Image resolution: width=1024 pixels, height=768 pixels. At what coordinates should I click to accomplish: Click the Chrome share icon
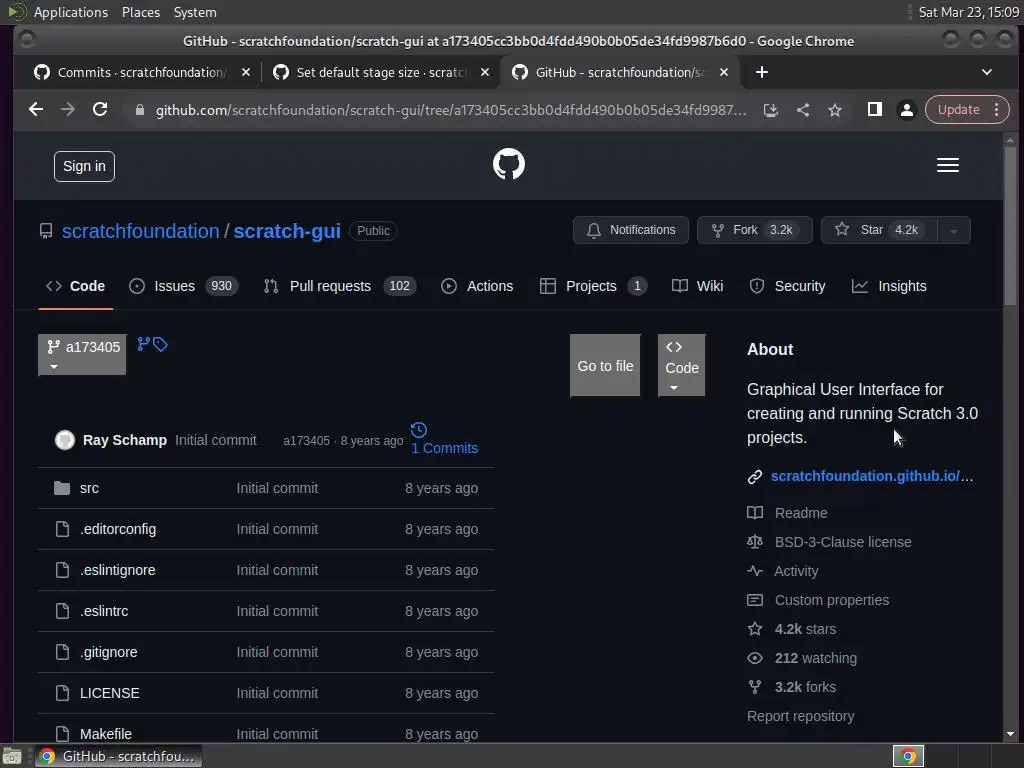(803, 110)
